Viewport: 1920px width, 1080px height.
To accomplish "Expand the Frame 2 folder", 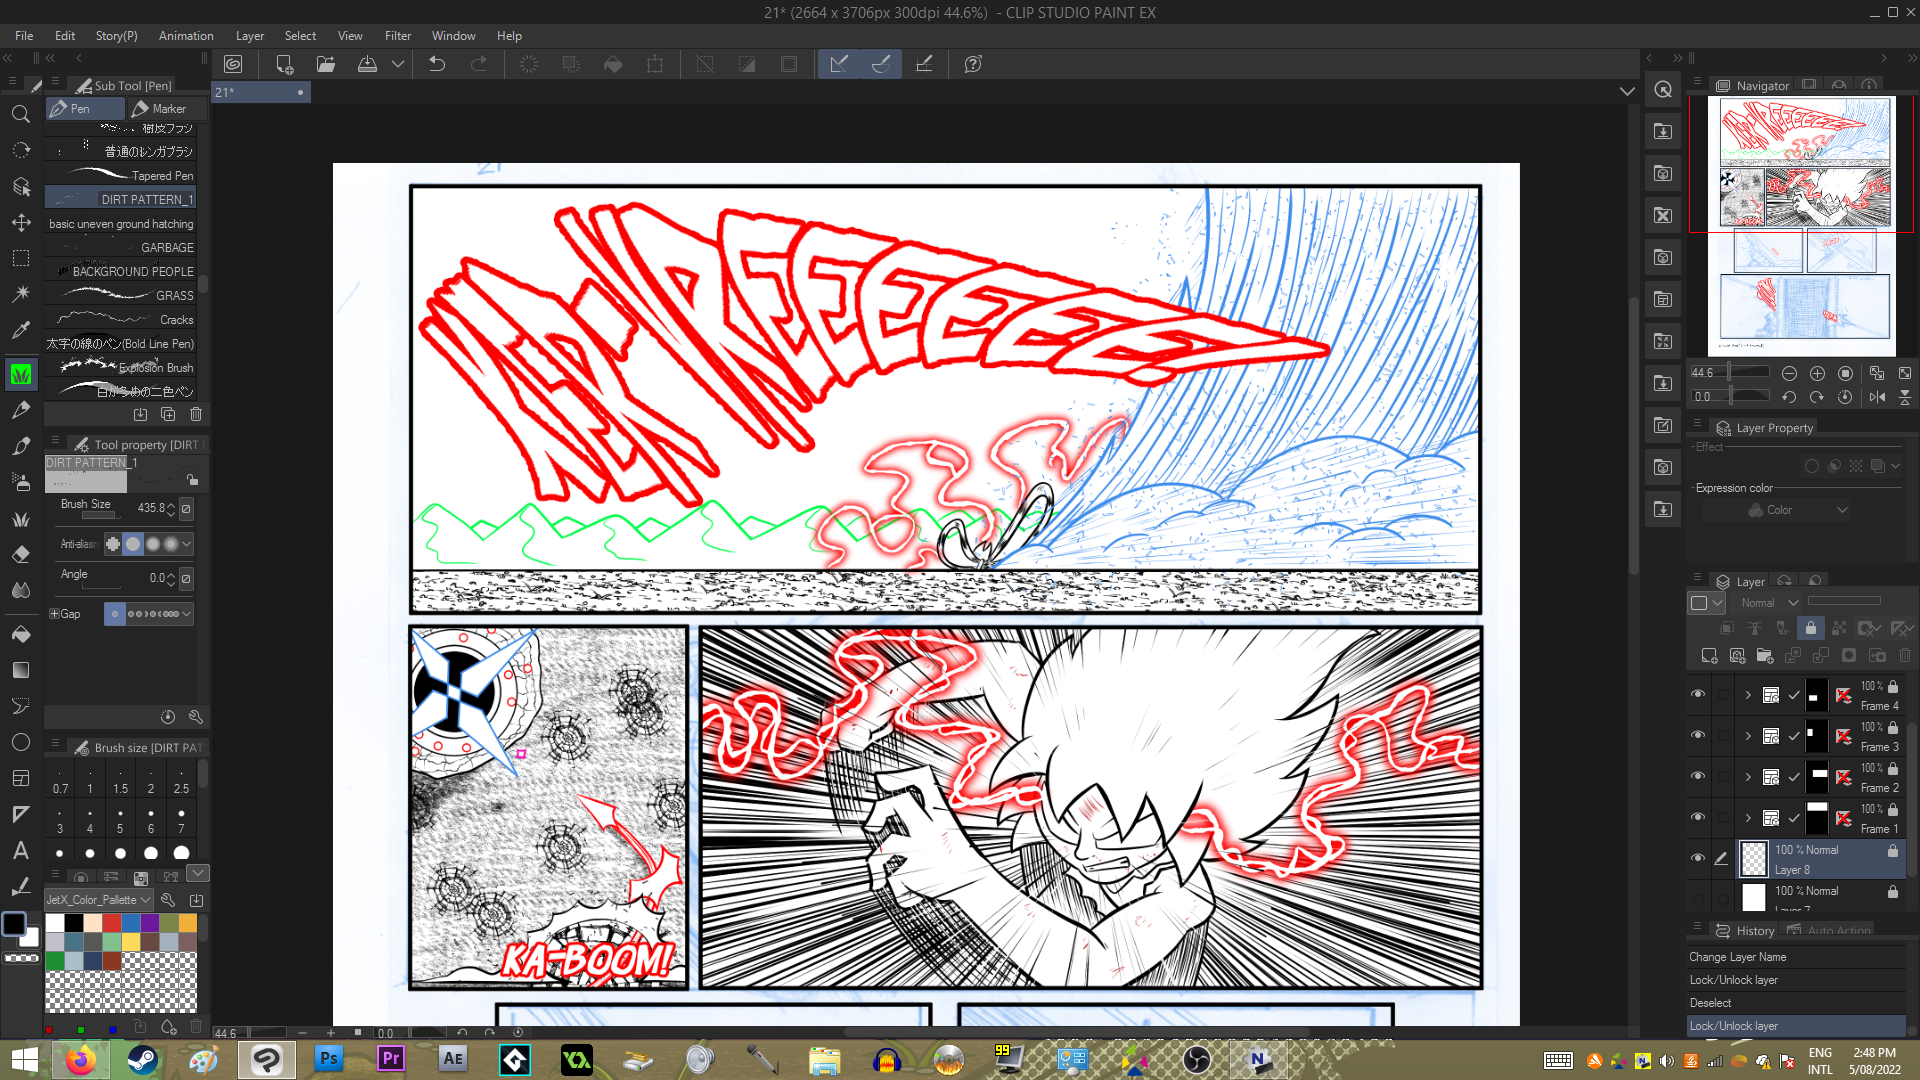I will [x=1748, y=777].
